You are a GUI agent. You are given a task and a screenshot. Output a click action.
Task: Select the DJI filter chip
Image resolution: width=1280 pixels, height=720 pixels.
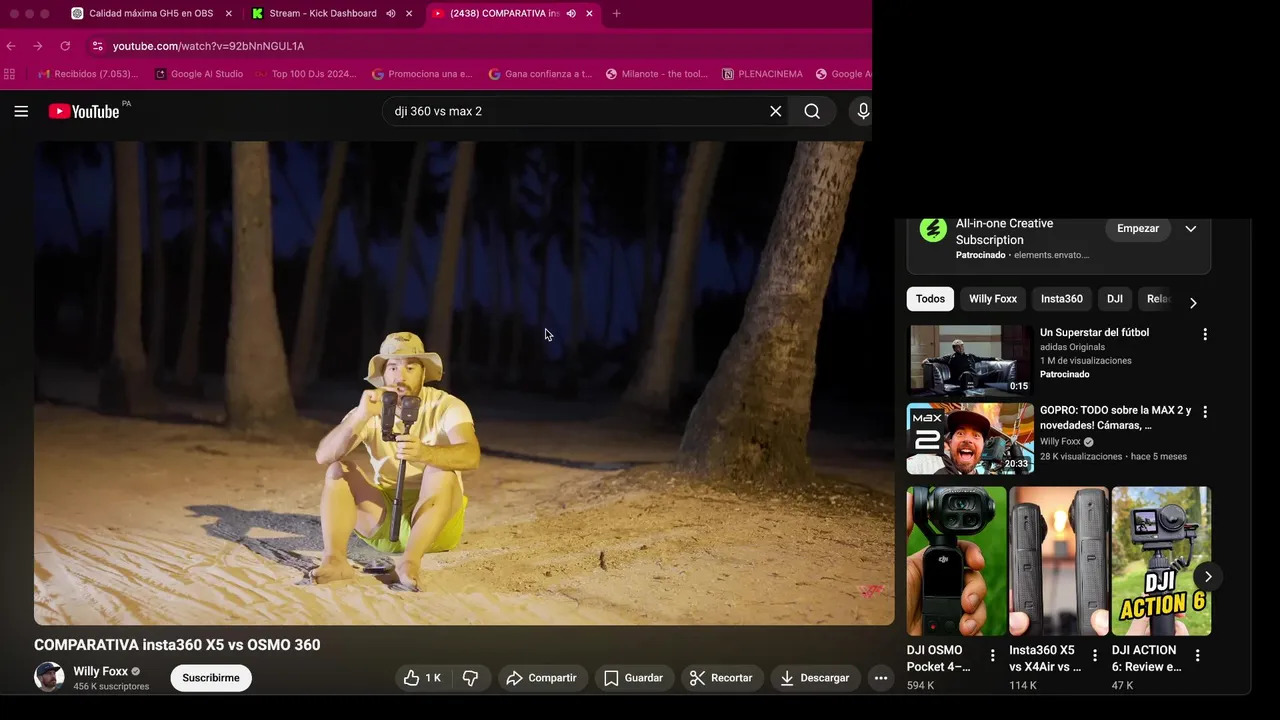point(1115,299)
